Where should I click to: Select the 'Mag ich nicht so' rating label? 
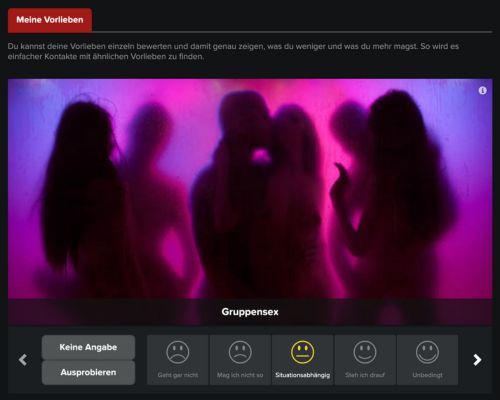coord(240,375)
